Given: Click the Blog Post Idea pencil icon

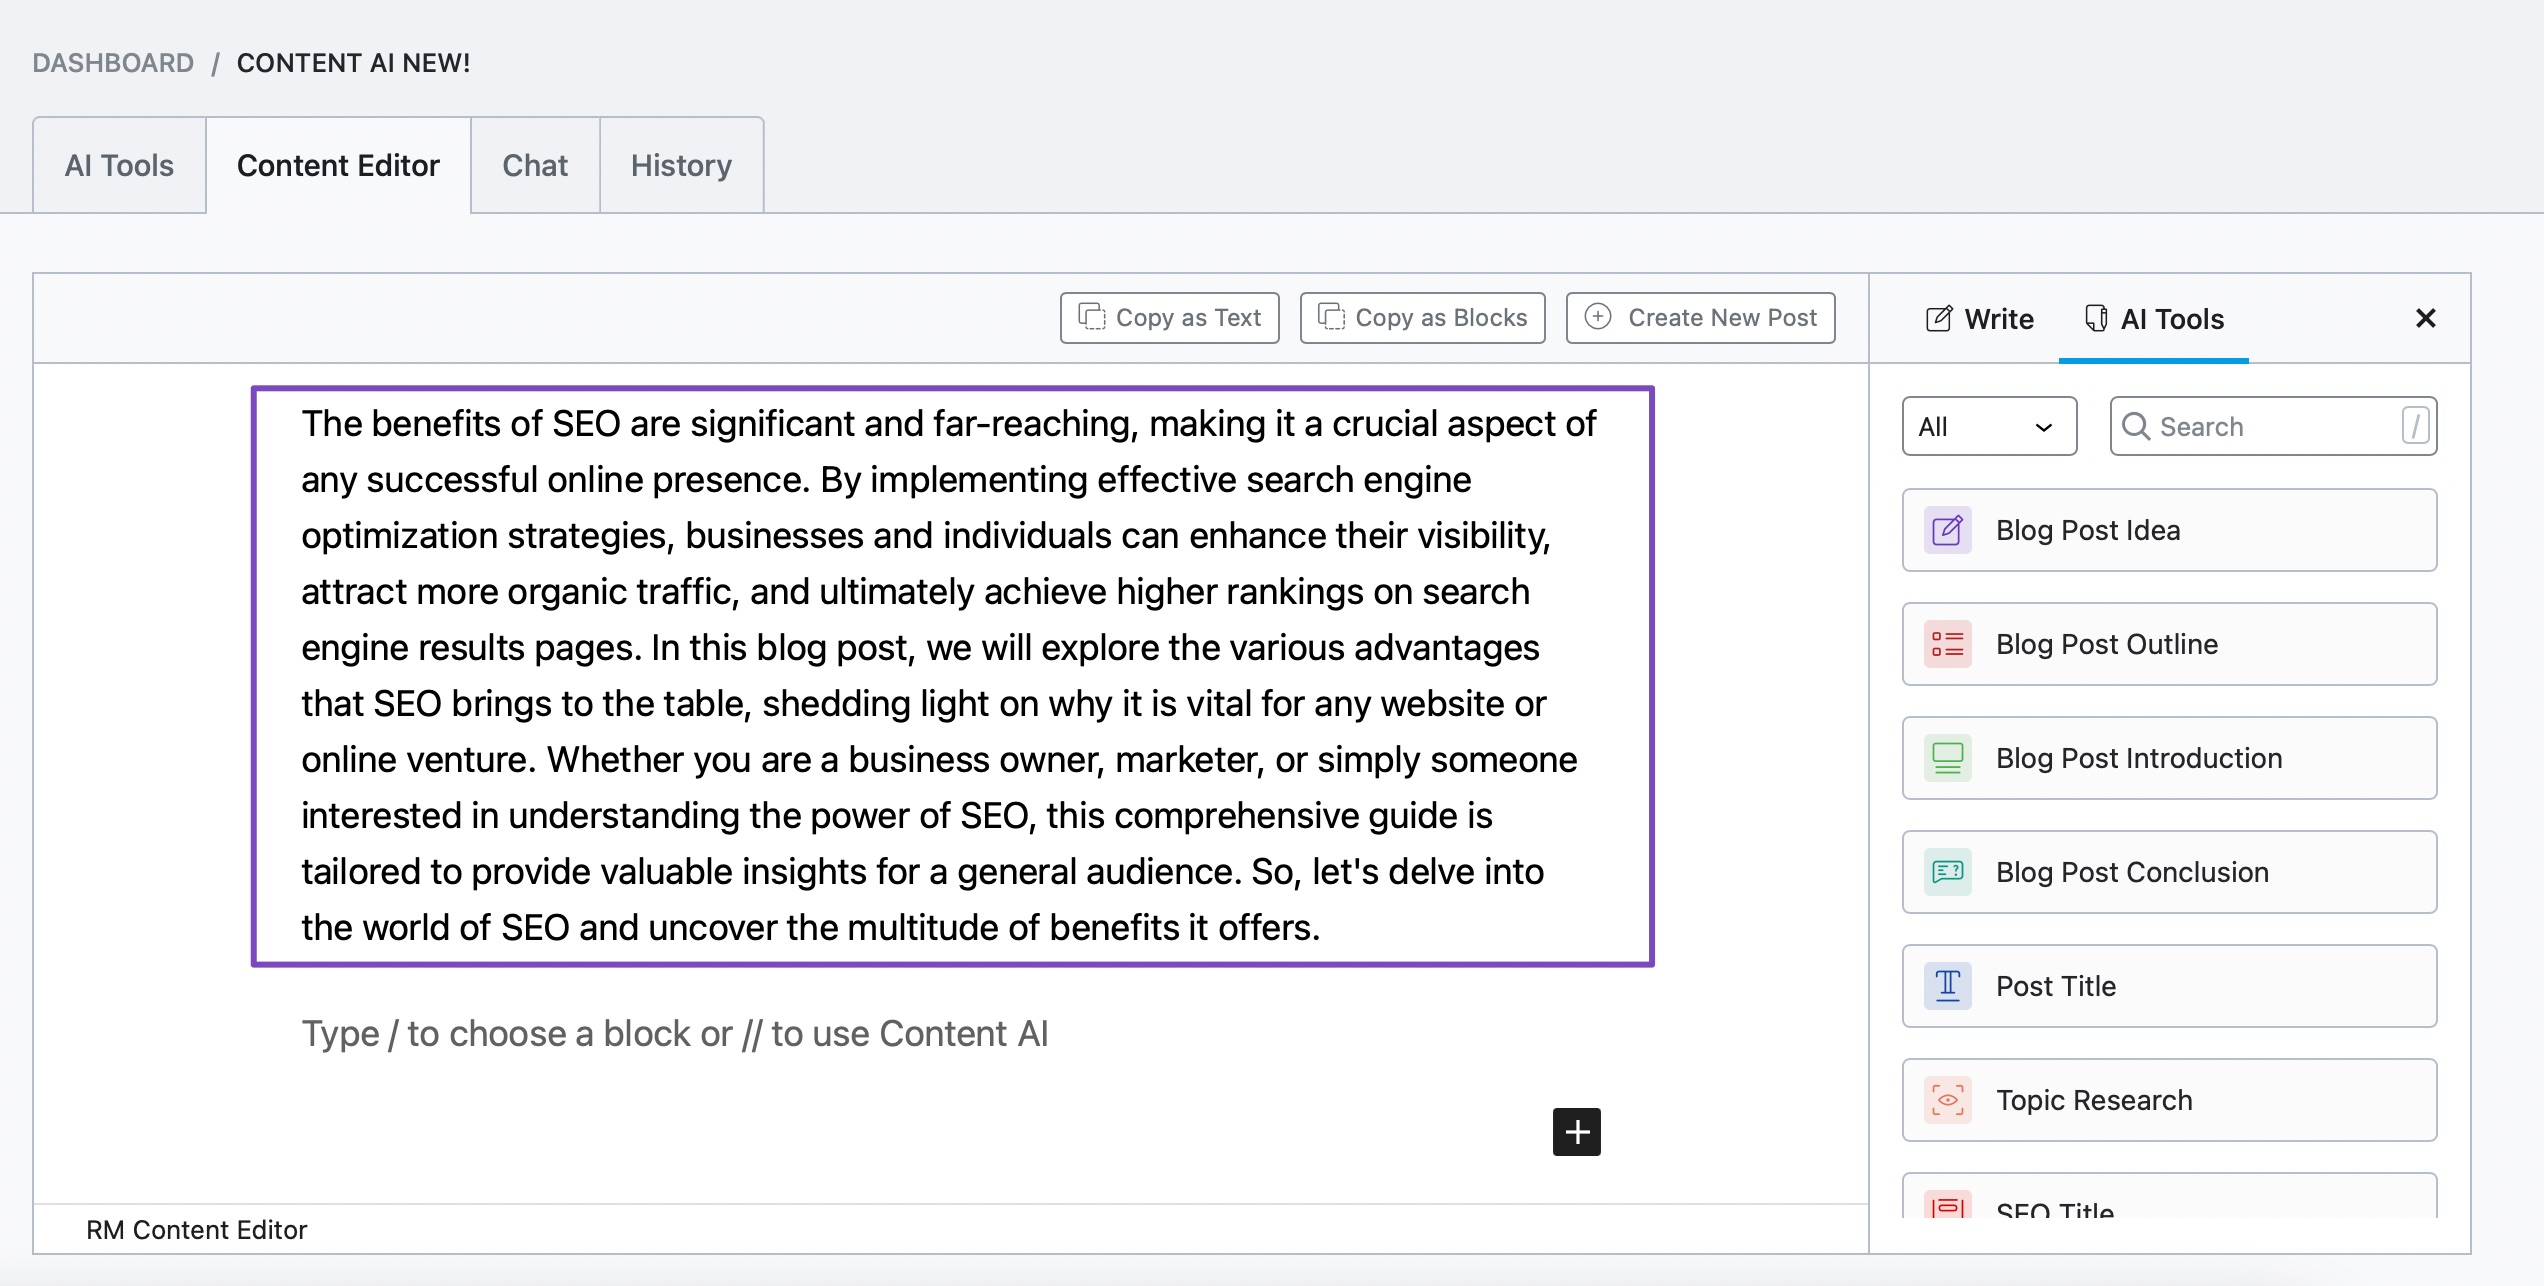Looking at the screenshot, I should click(x=1947, y=530).
